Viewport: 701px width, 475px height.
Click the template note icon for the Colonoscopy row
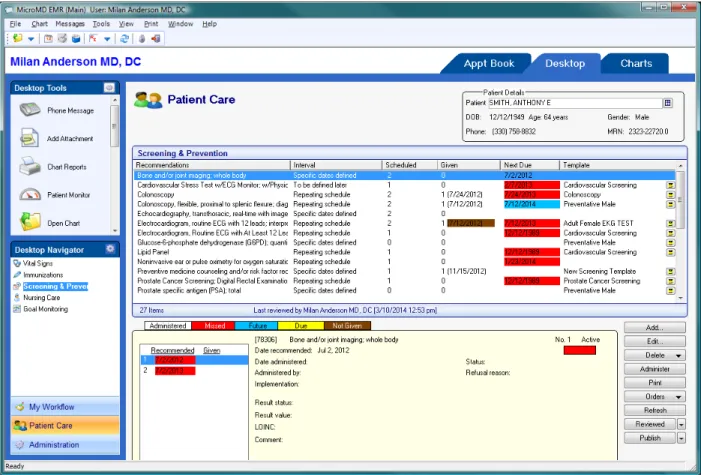671,195
